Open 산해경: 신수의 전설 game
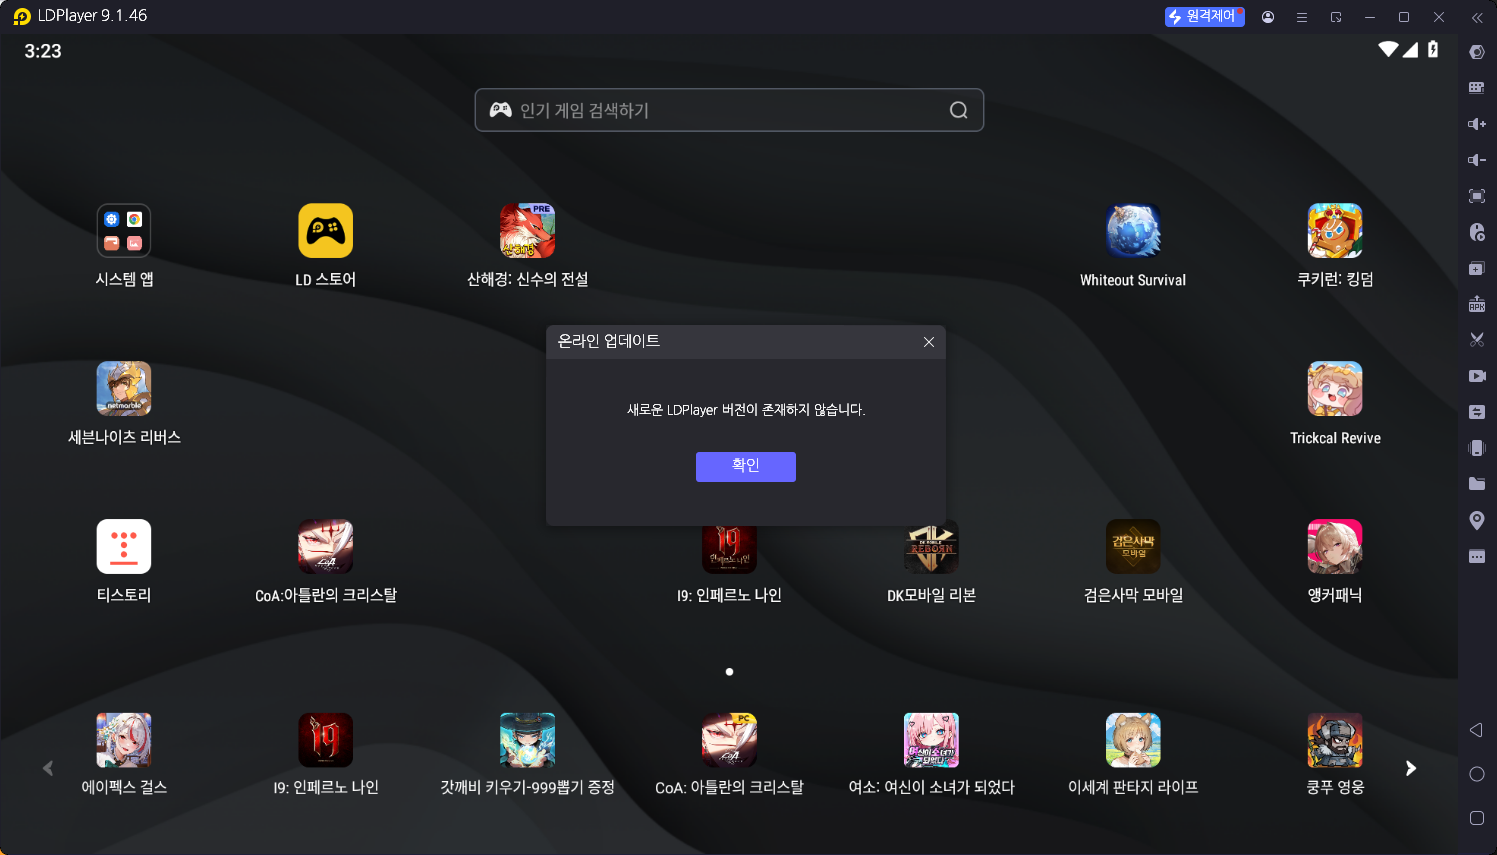The image size is (1497, 855). coord(528,231)
